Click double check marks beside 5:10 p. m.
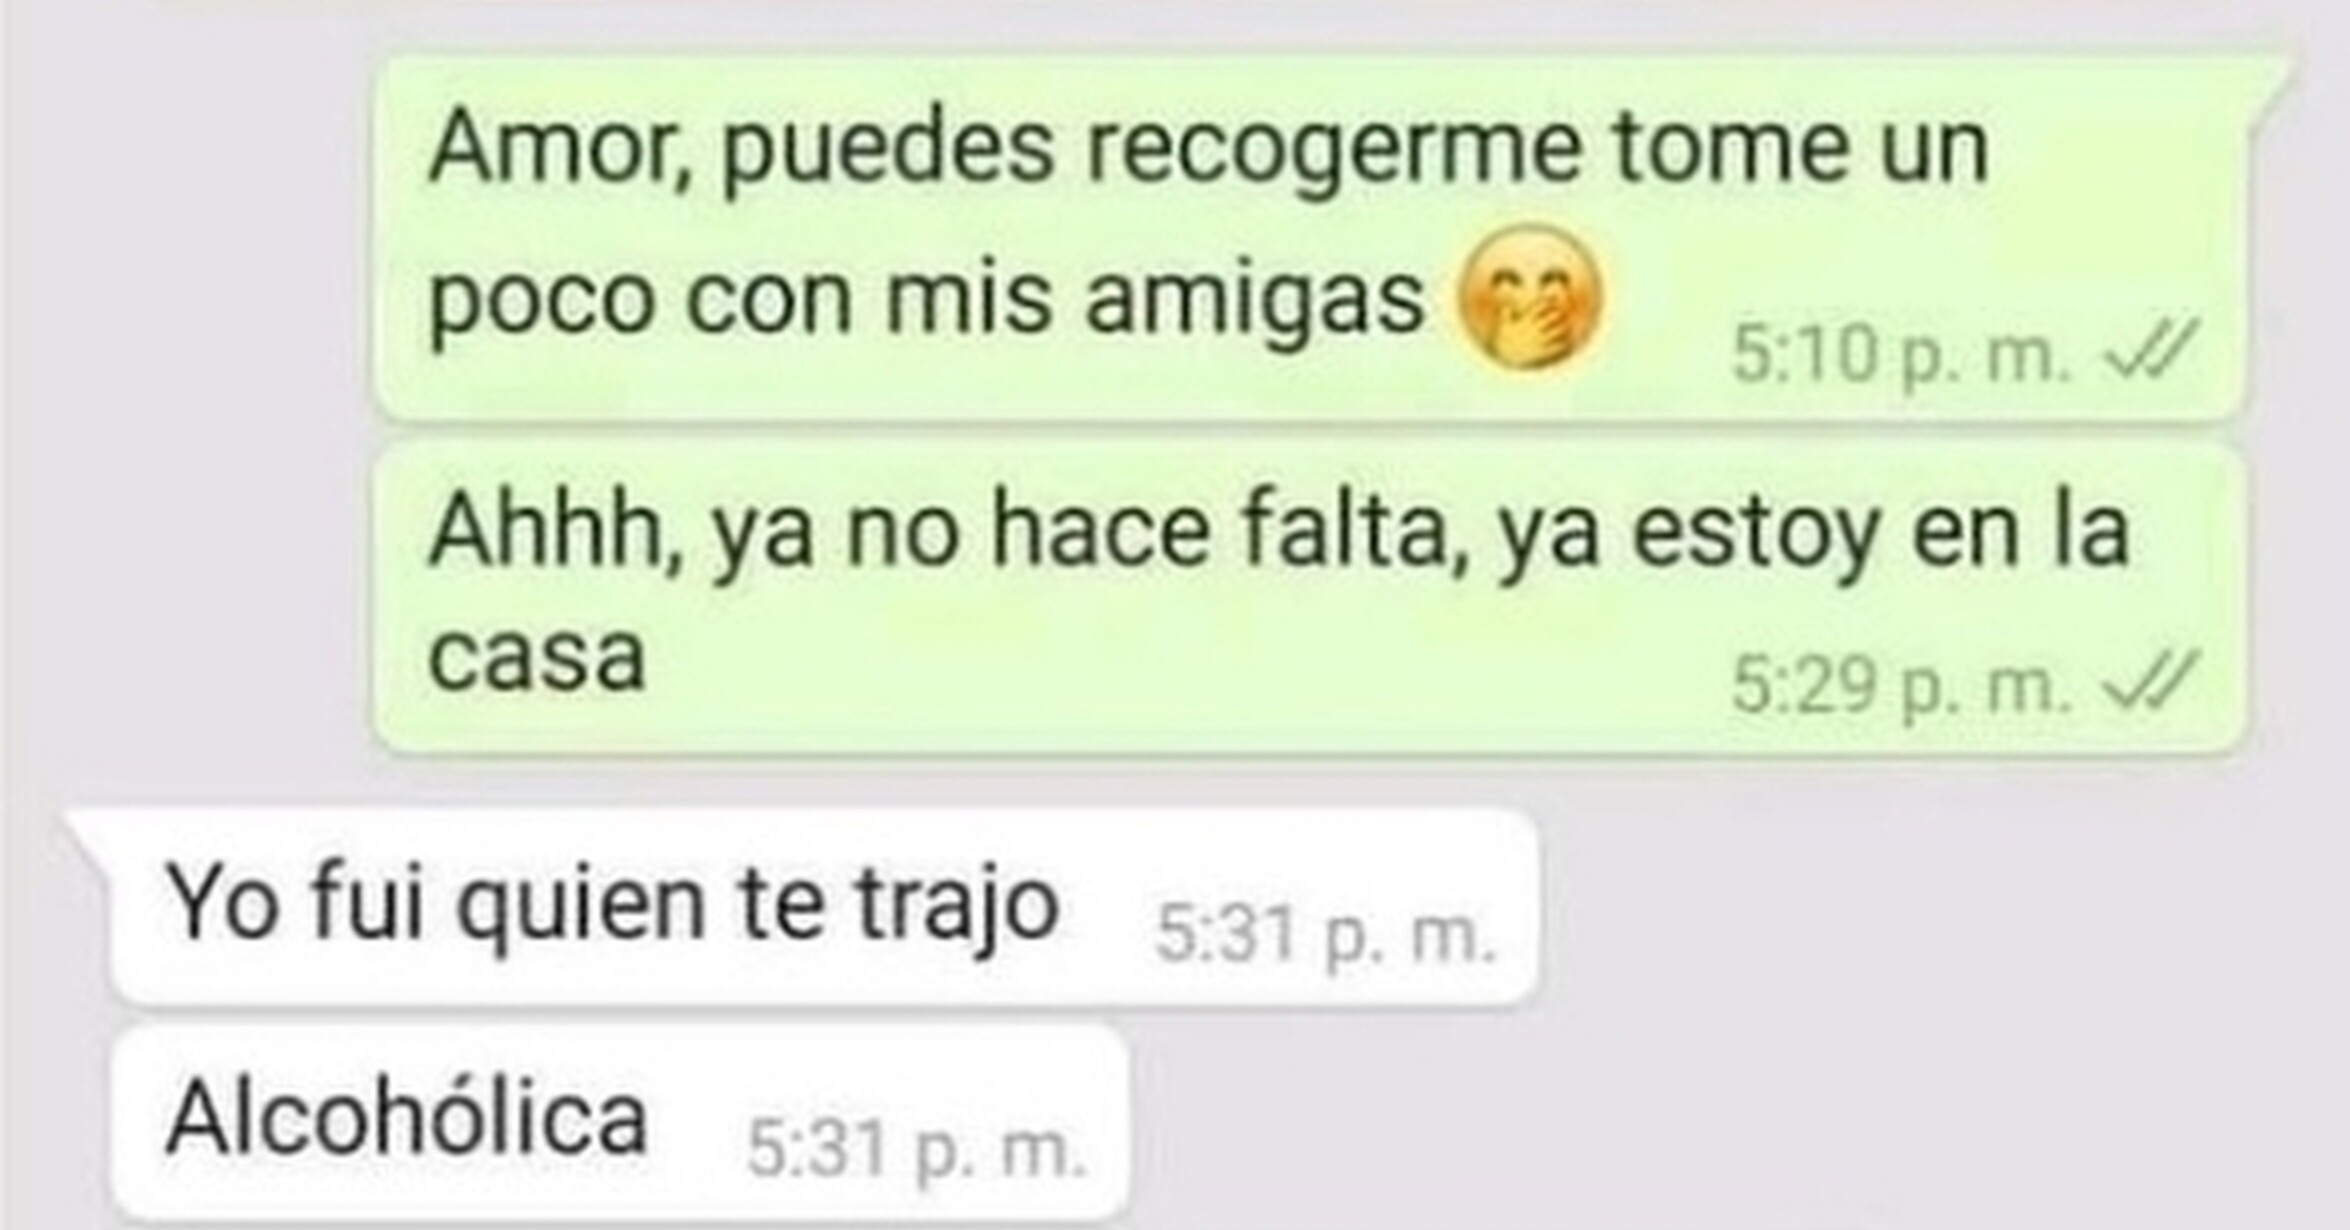This screenshot has height=1230, width=2350. [2150, 351]
